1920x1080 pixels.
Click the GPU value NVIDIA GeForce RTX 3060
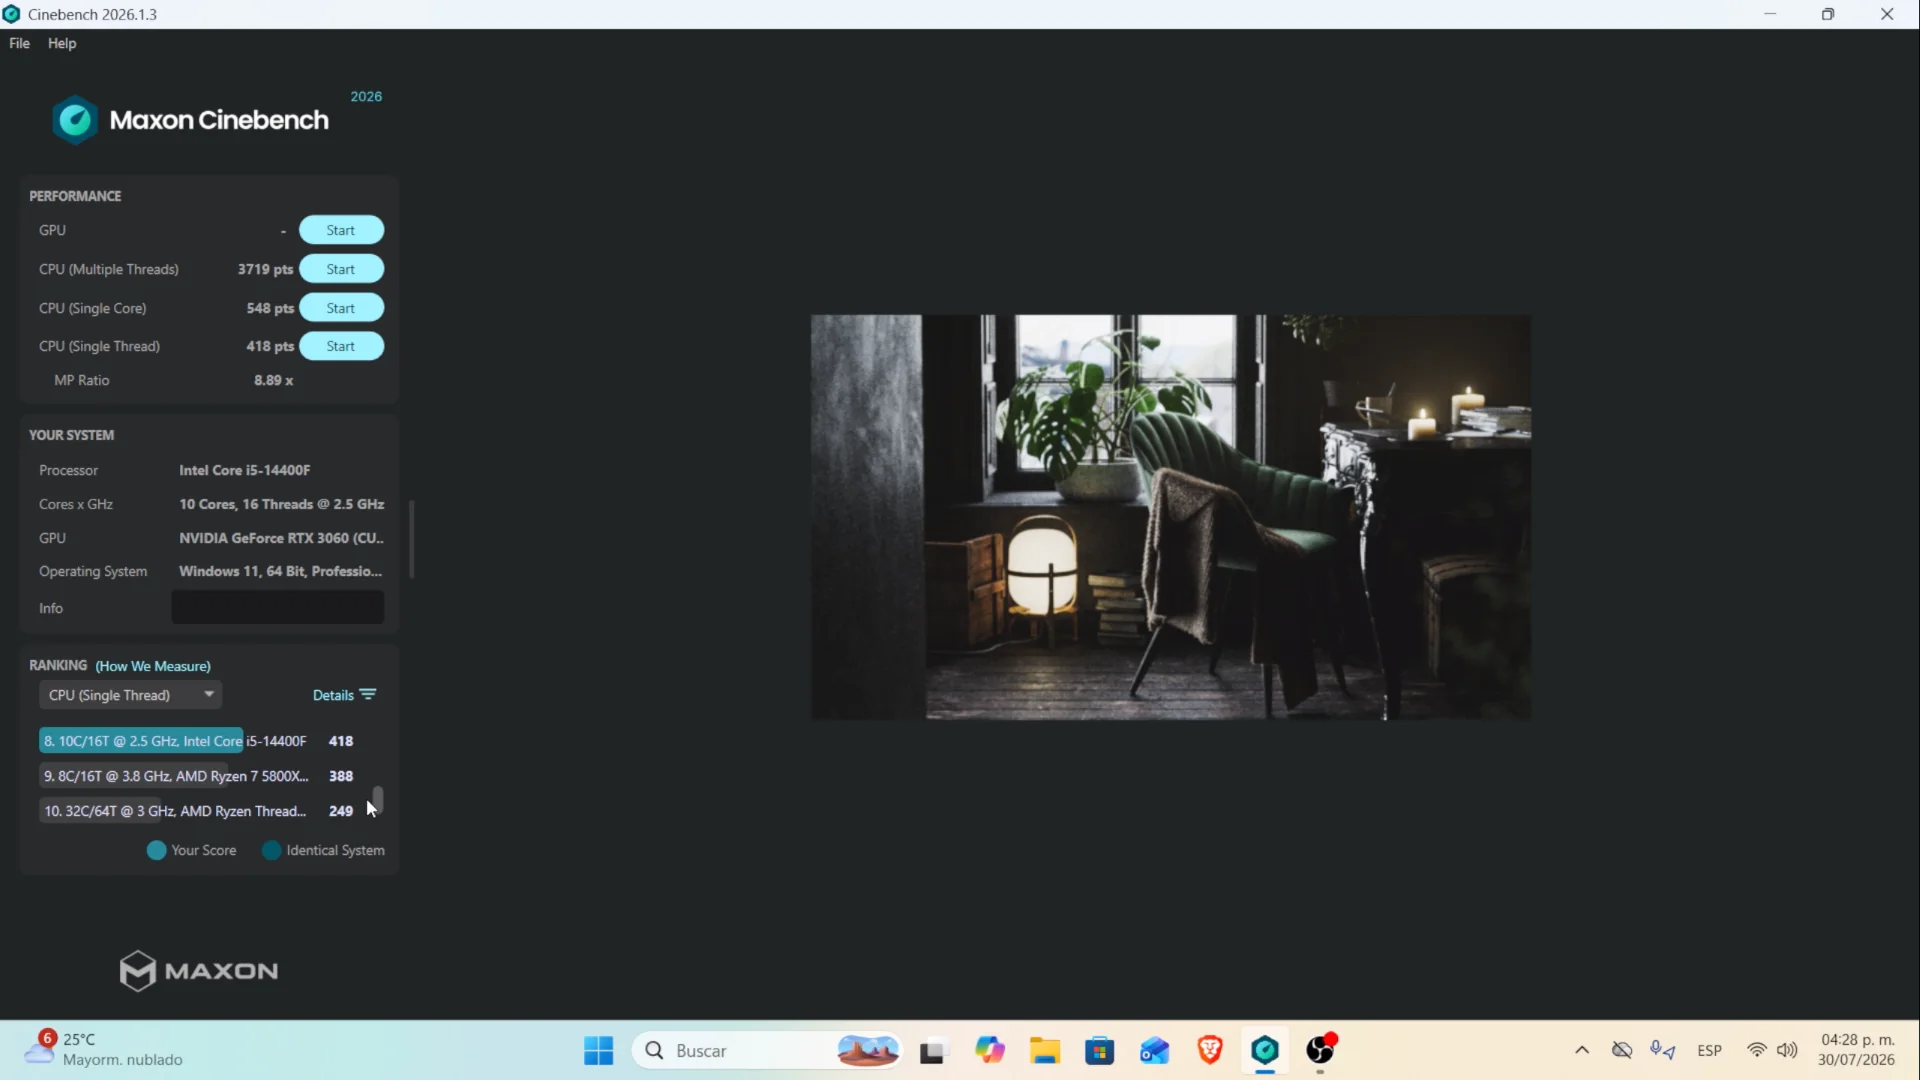click(x=281, y=538)
